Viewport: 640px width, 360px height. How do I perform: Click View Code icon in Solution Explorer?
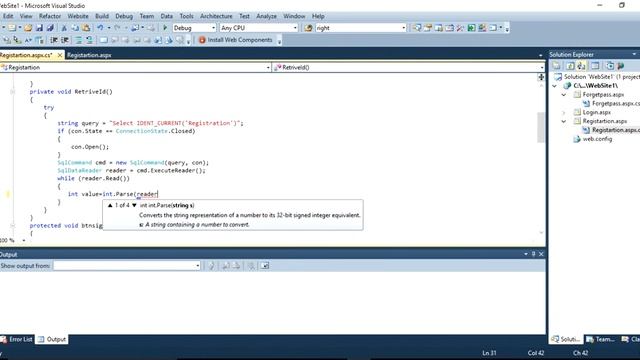(595, 66)
